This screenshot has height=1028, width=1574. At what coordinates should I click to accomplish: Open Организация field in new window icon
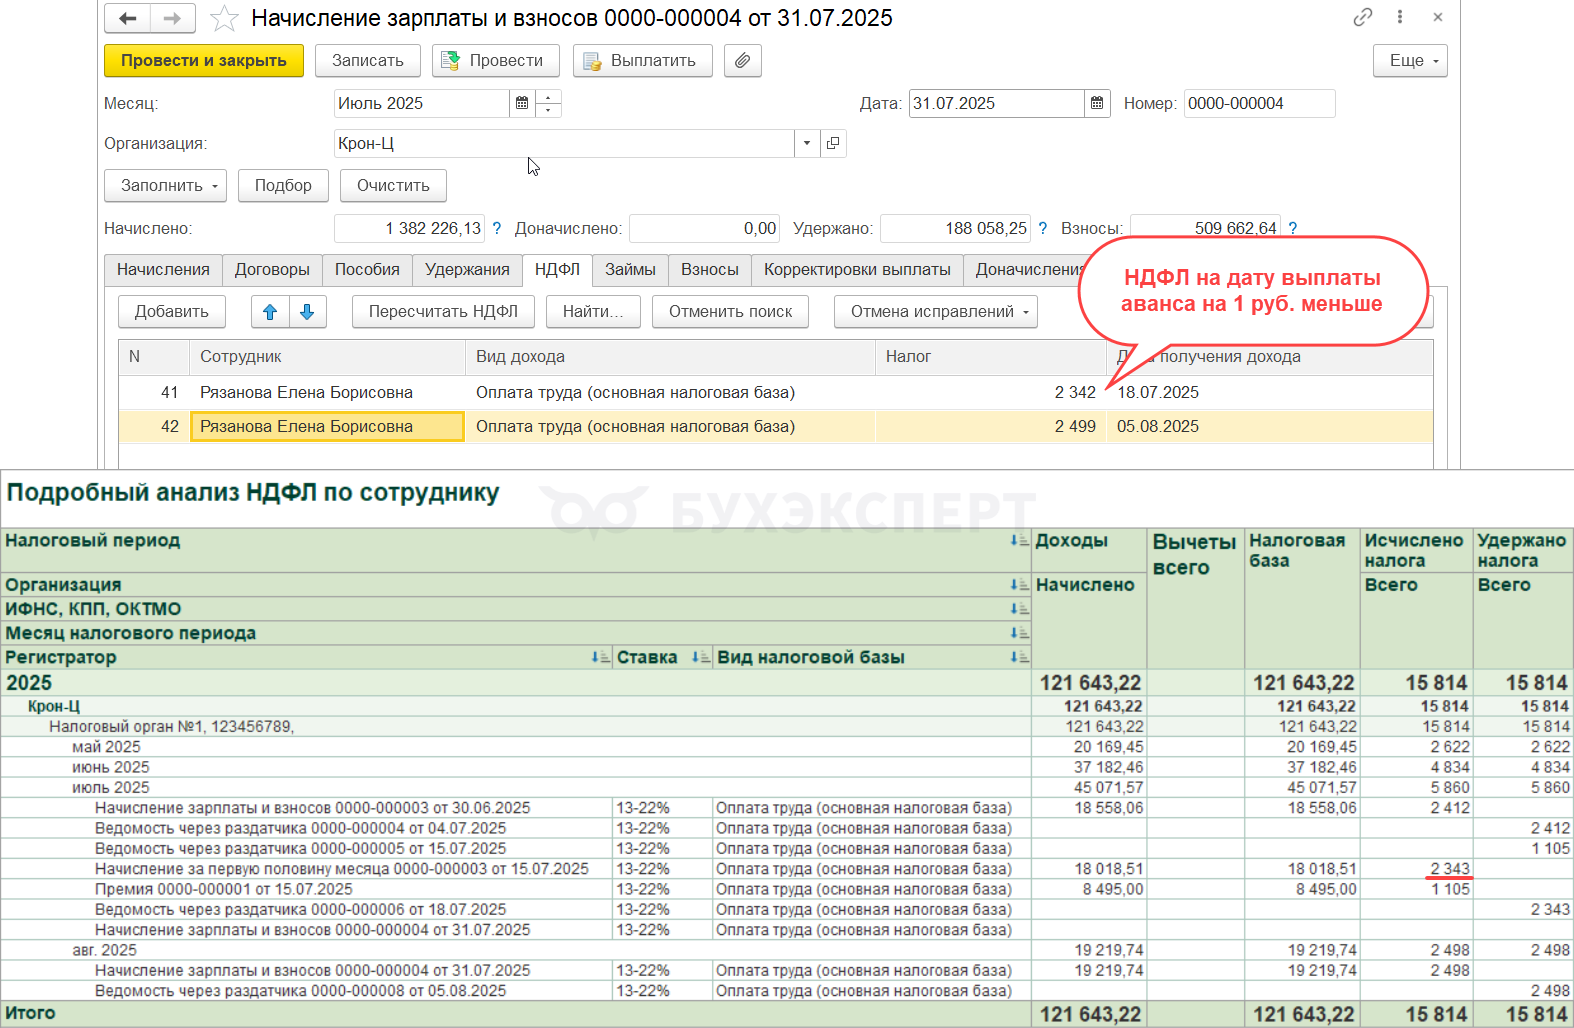(x=833, y=143)
